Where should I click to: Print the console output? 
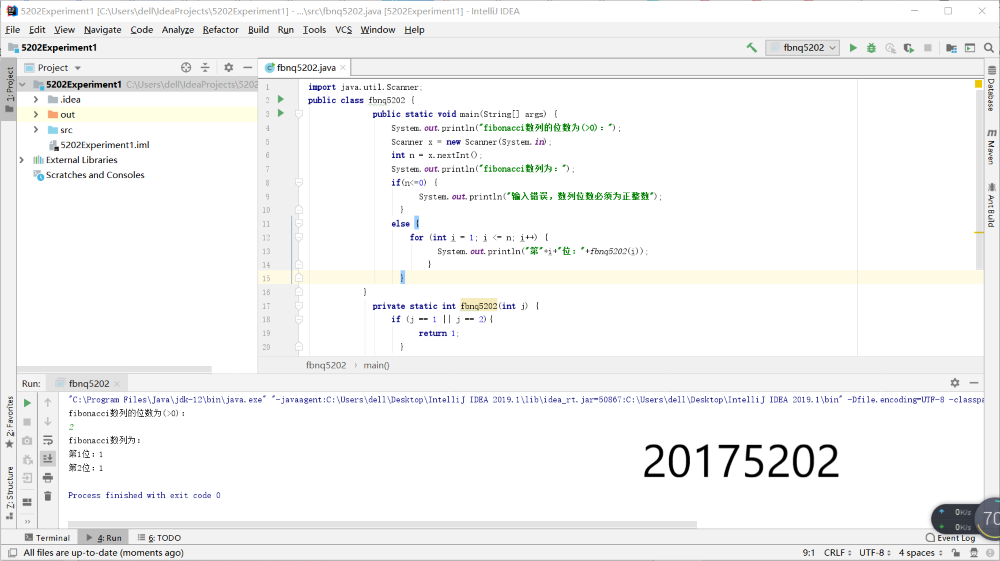coord(48,478)
